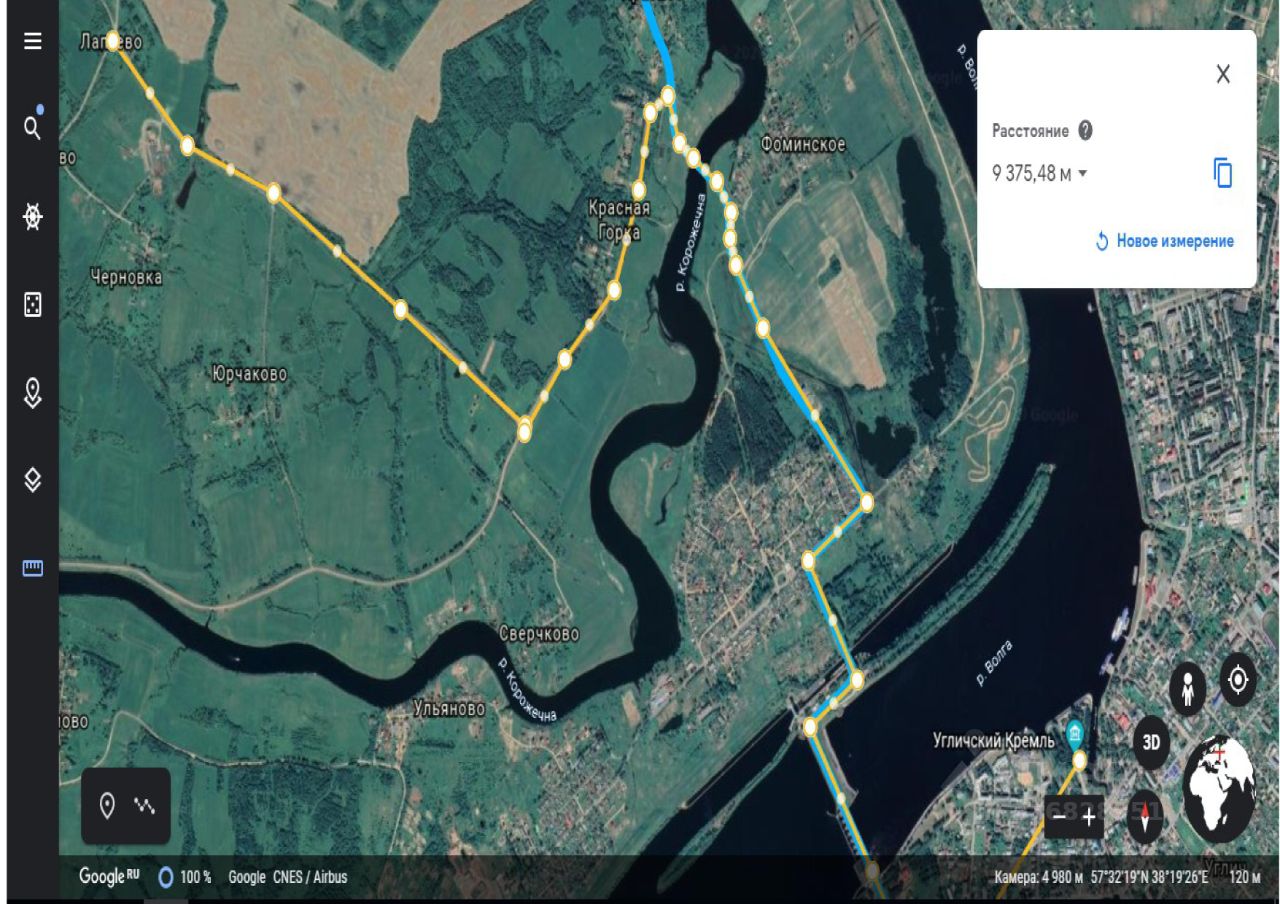The height and width of the screenshot is (904, 1280).
Task: Click the Google logo in status bar
Action: click(109, 878)
